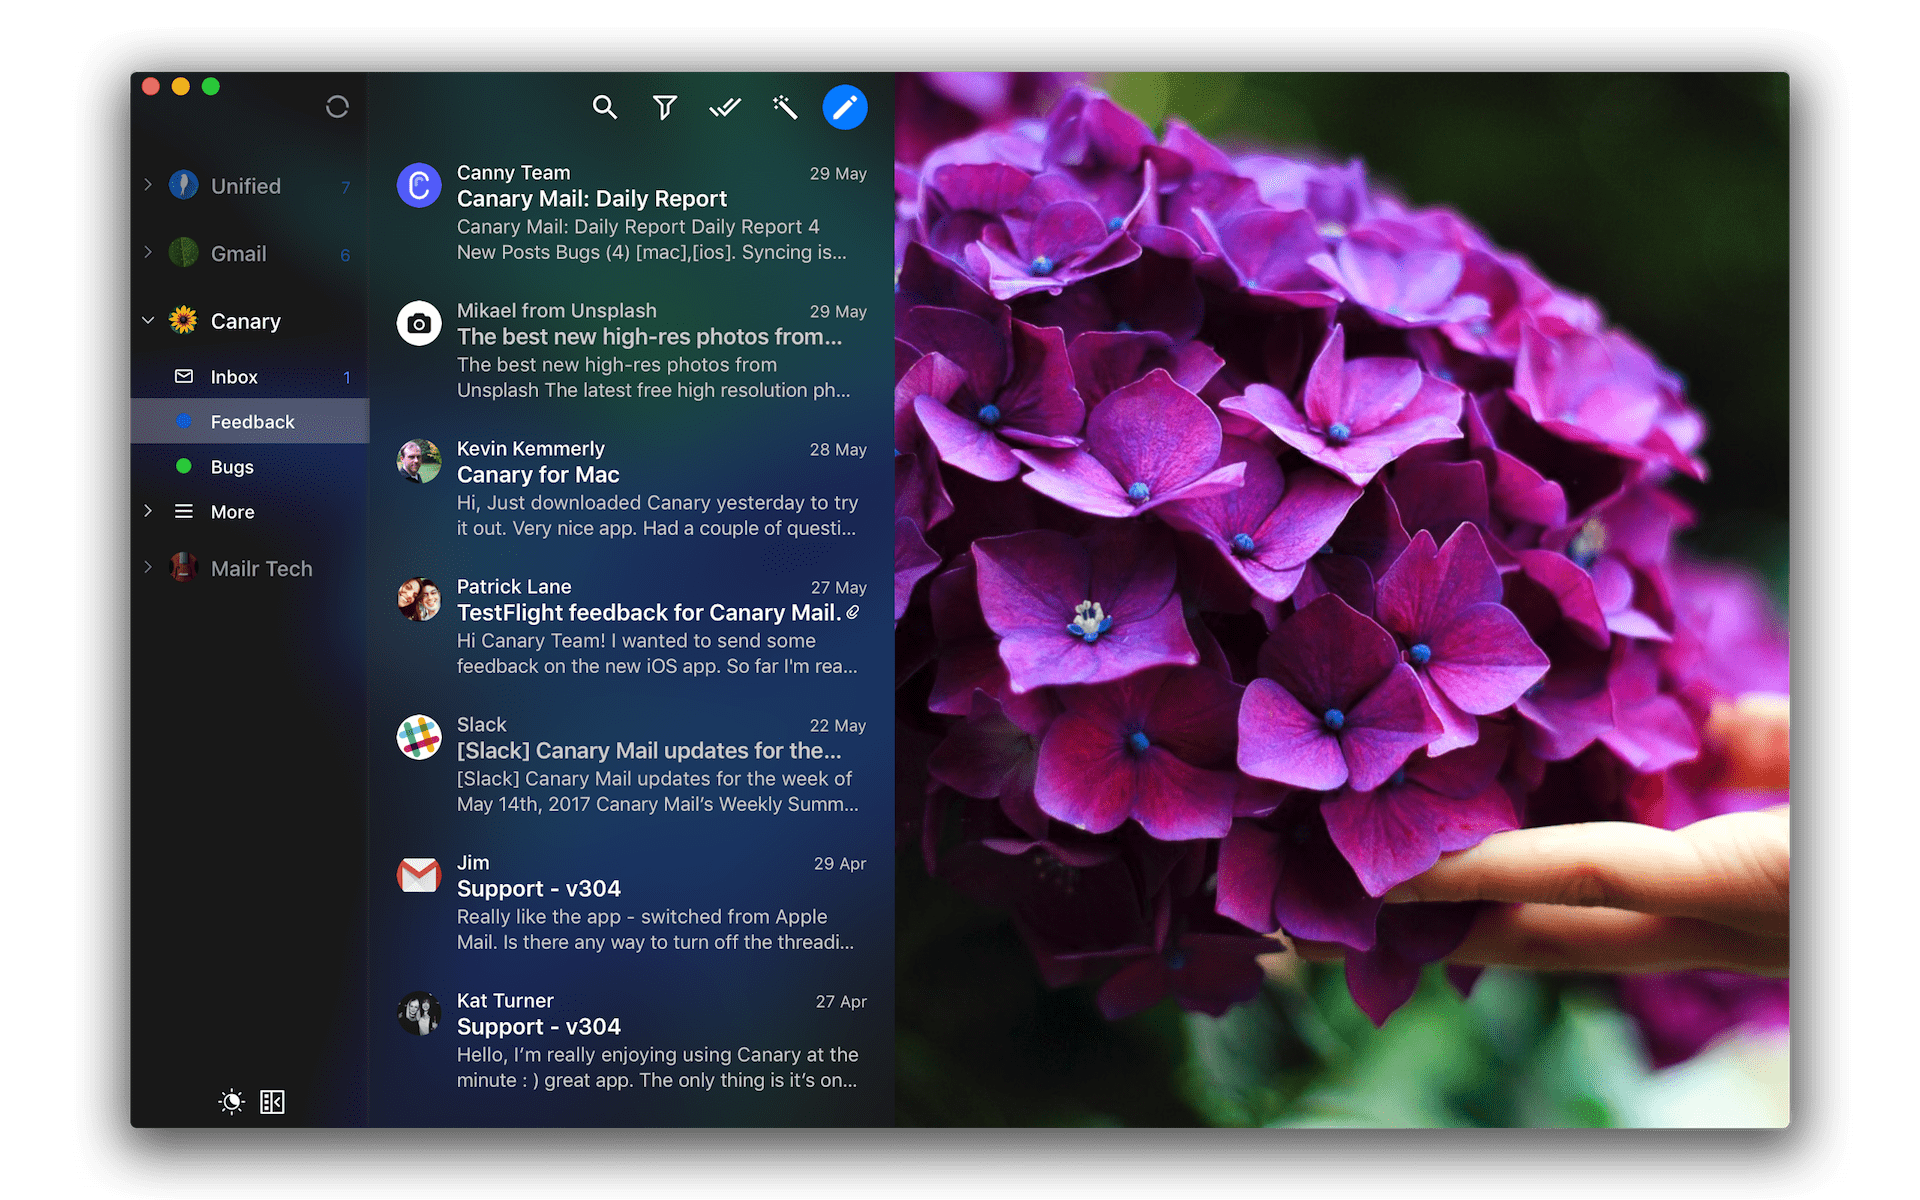Click the sender name Patrick Lane
Screen dimensions: 1920x1200
[514, 587]
